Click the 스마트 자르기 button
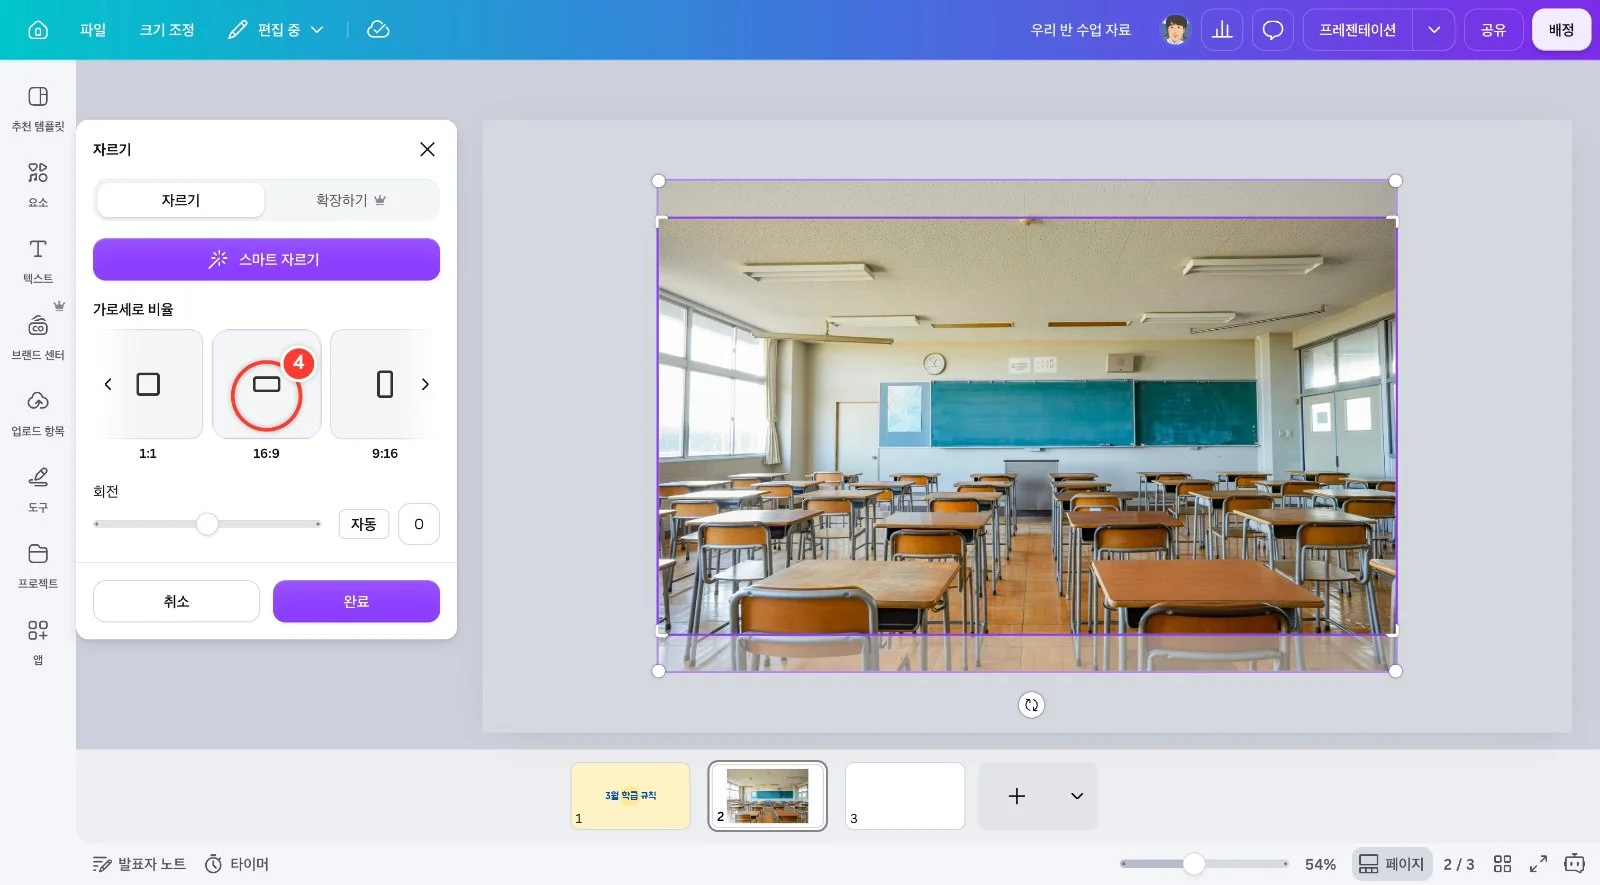The image size is (1600, 885). [266, 259]
